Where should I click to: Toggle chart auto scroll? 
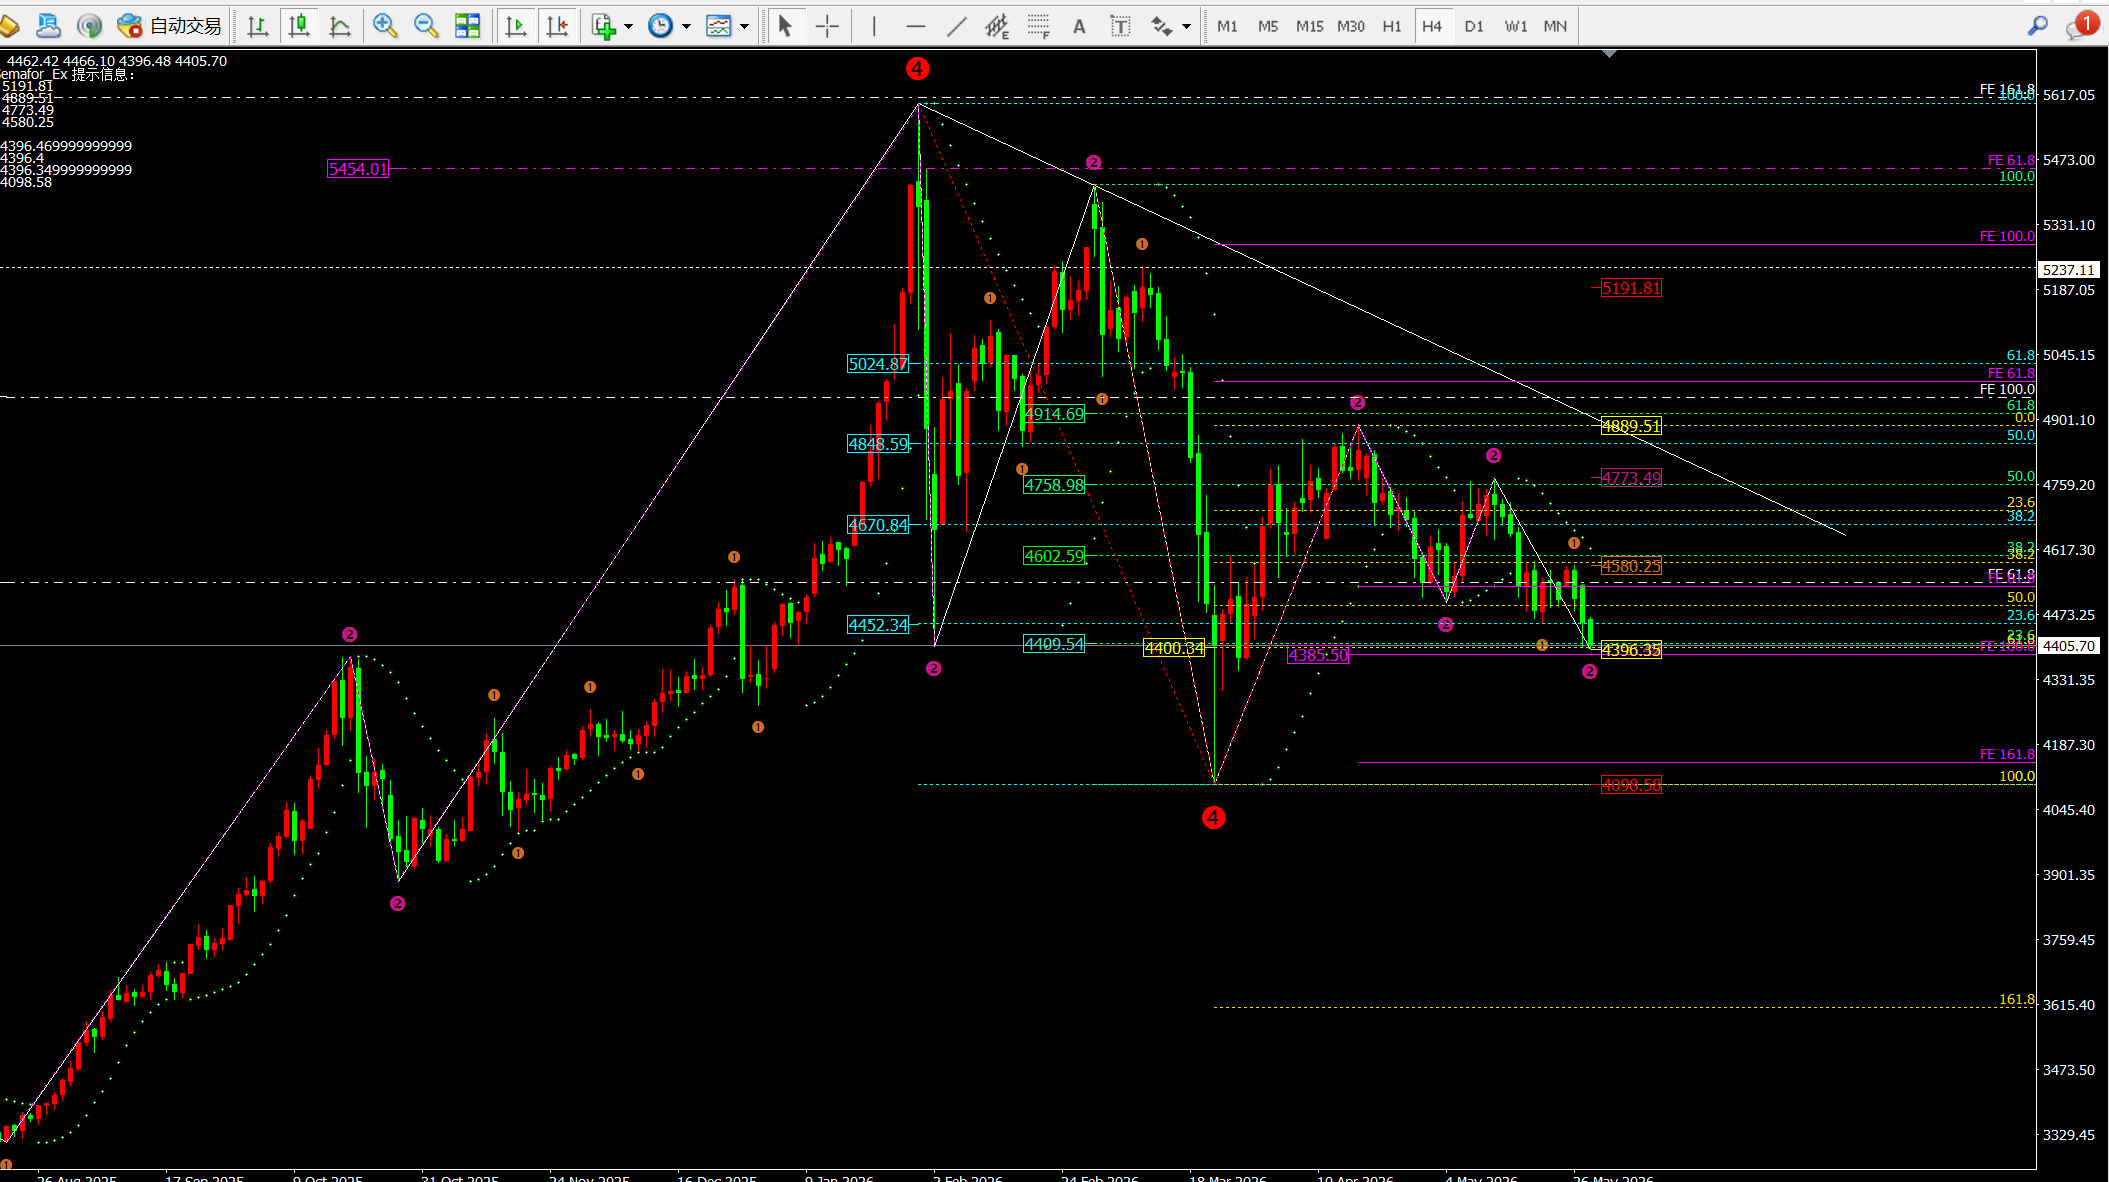tap(516, 26)
